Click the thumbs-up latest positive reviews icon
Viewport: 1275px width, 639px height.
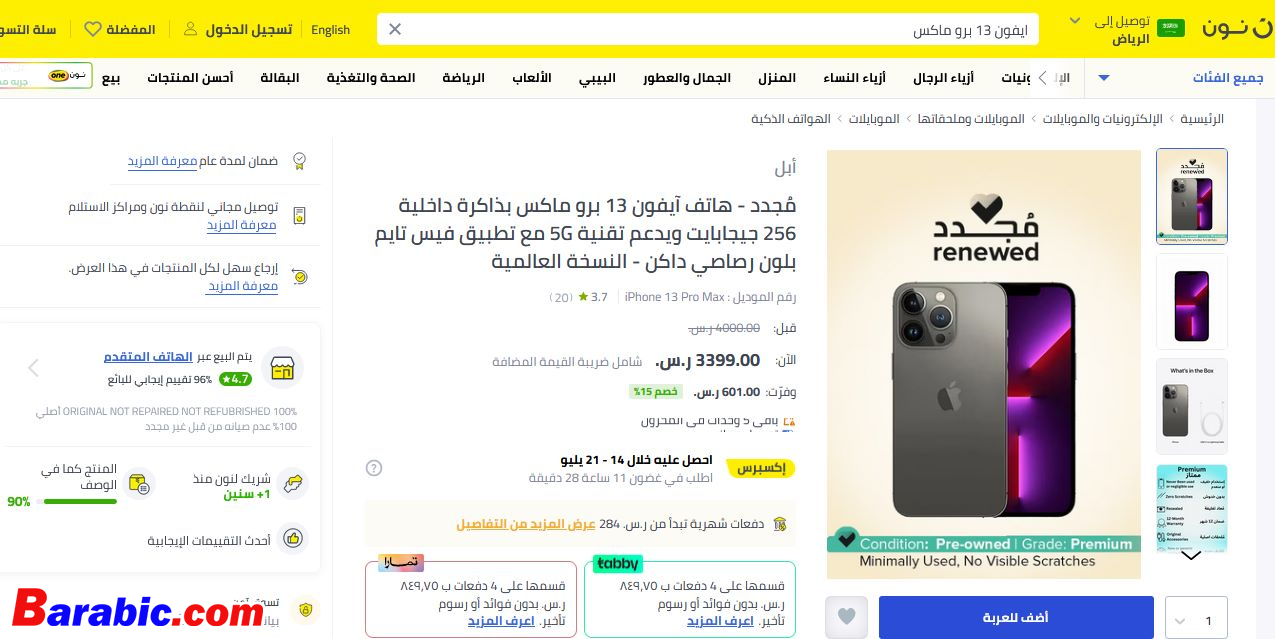pos(292,538)
